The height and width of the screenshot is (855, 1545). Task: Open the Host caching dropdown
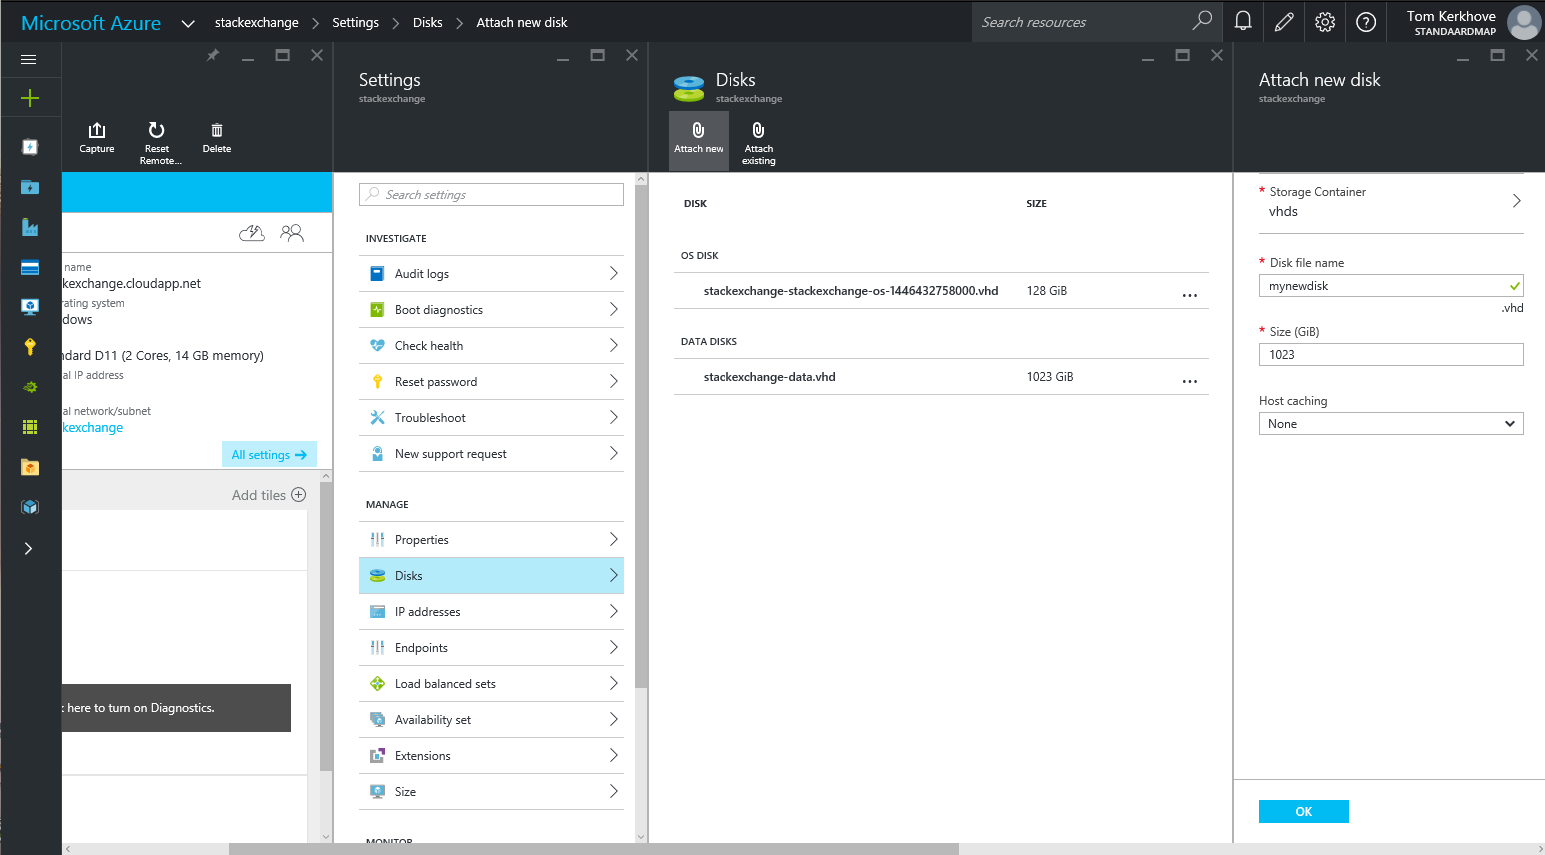click(1390, 423)
